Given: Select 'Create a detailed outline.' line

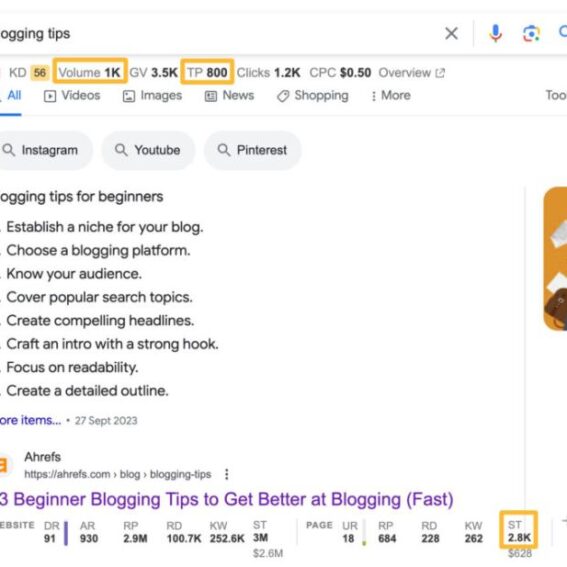Looking at the screenshot, I should tap(88, 391).
